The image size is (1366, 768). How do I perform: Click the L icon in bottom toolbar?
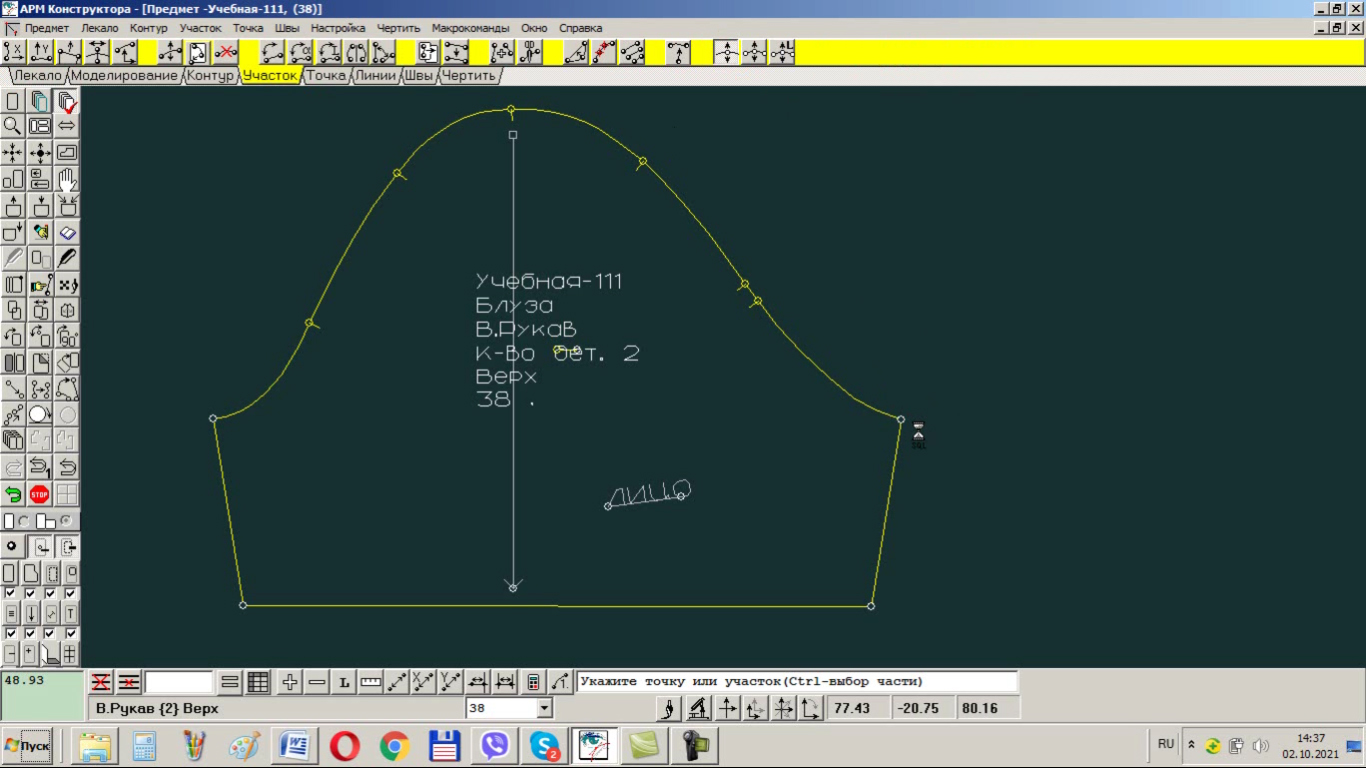coord(344,682)
